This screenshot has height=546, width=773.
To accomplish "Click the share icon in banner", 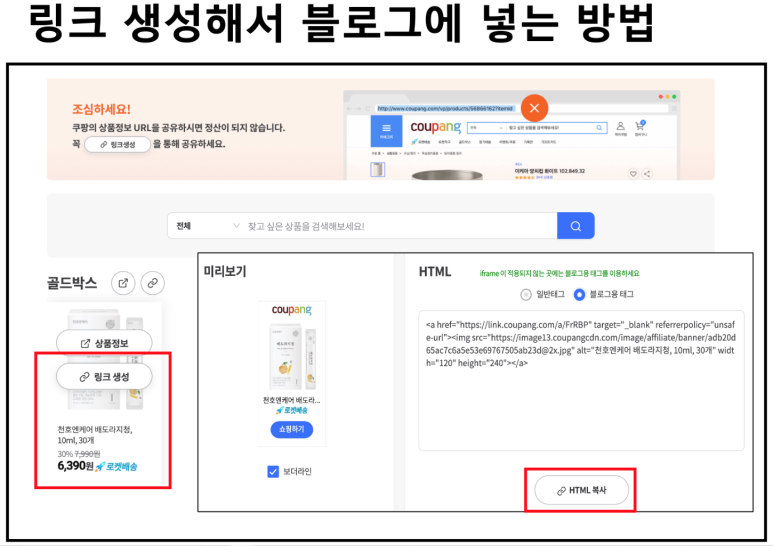I will 647,173.
